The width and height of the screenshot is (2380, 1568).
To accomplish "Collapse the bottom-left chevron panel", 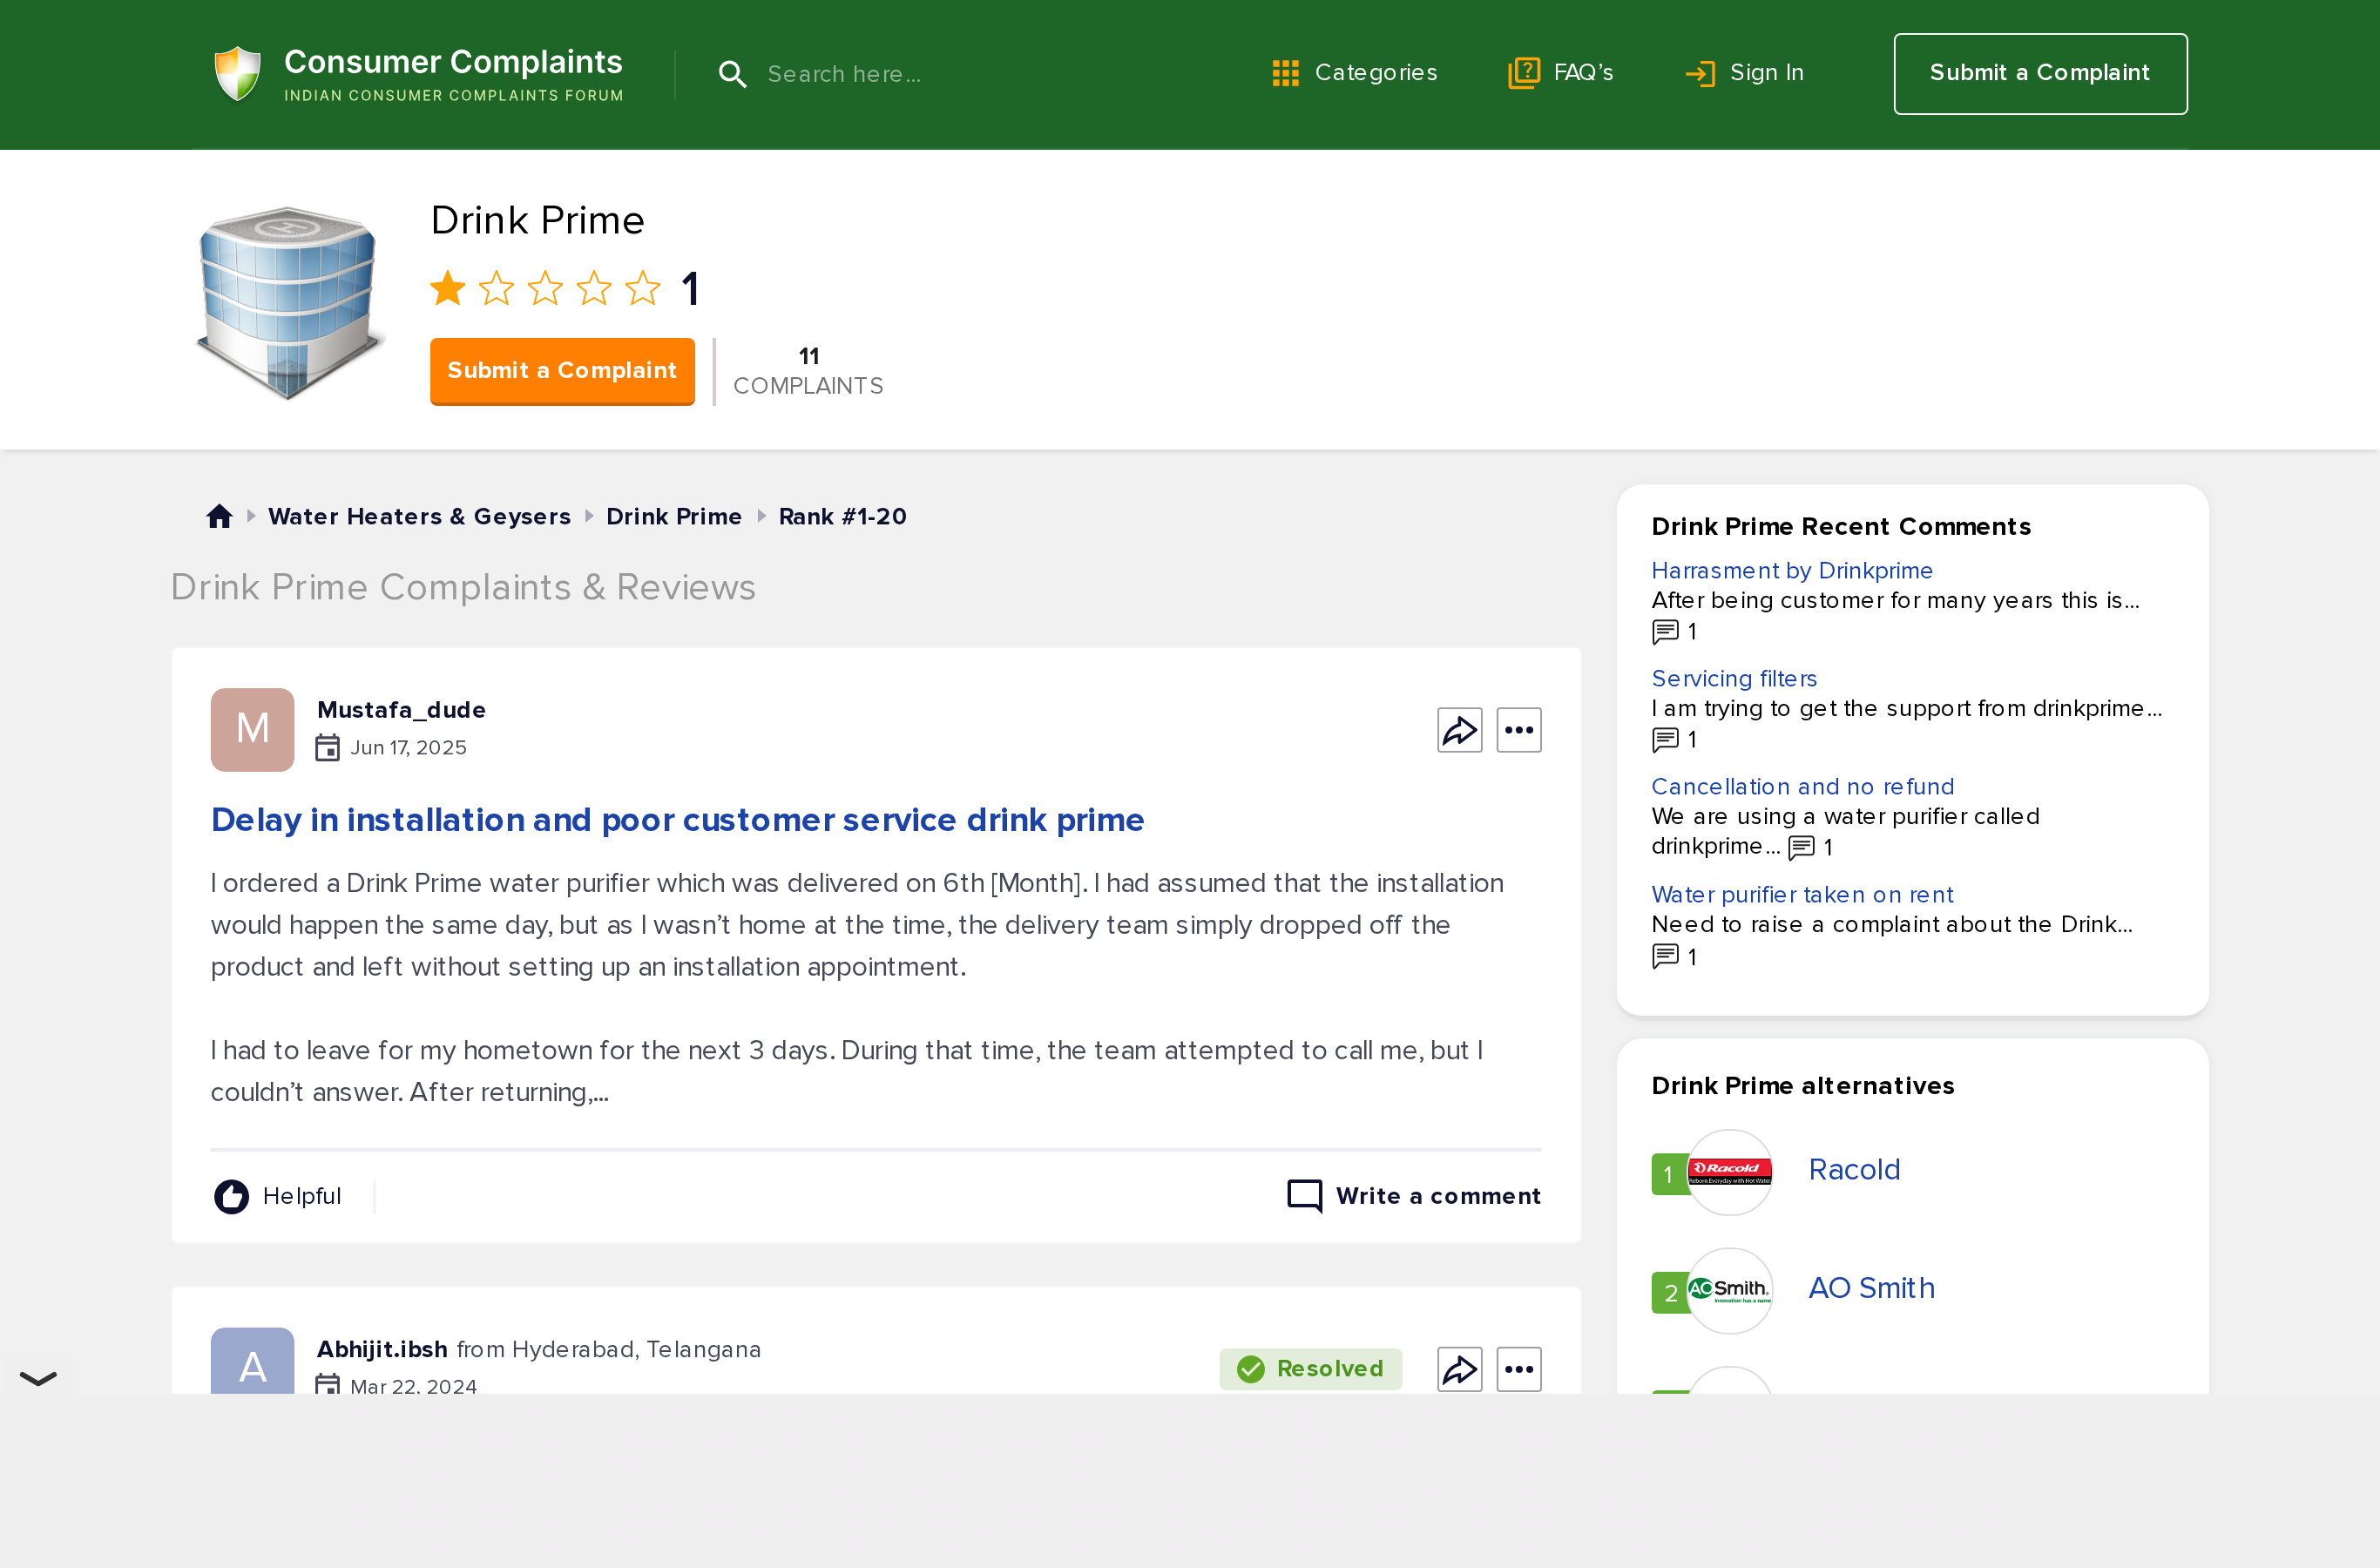I will click(38, 1379).
